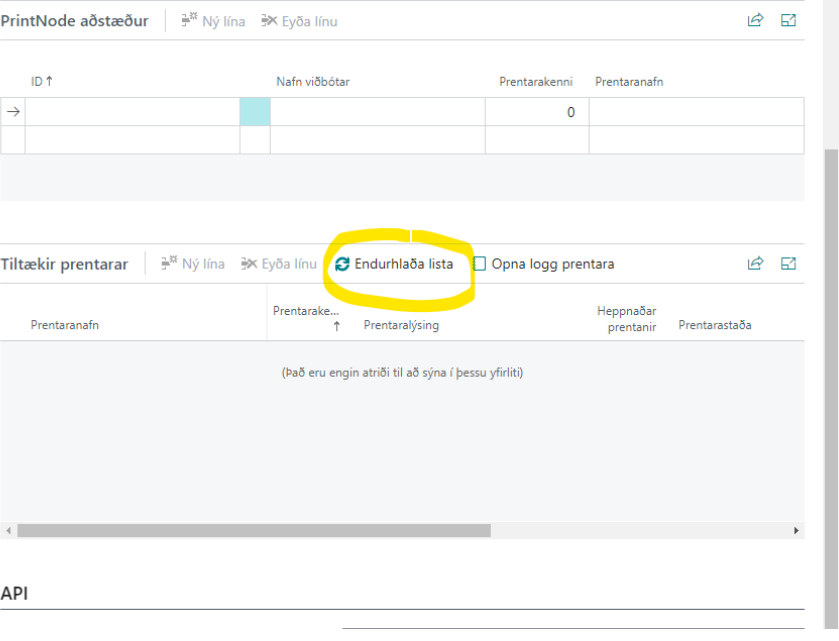The height and width of the screenshot is (641, 839).
Task: Select the first row arrow indicator
Action: (x=13, y=112)
